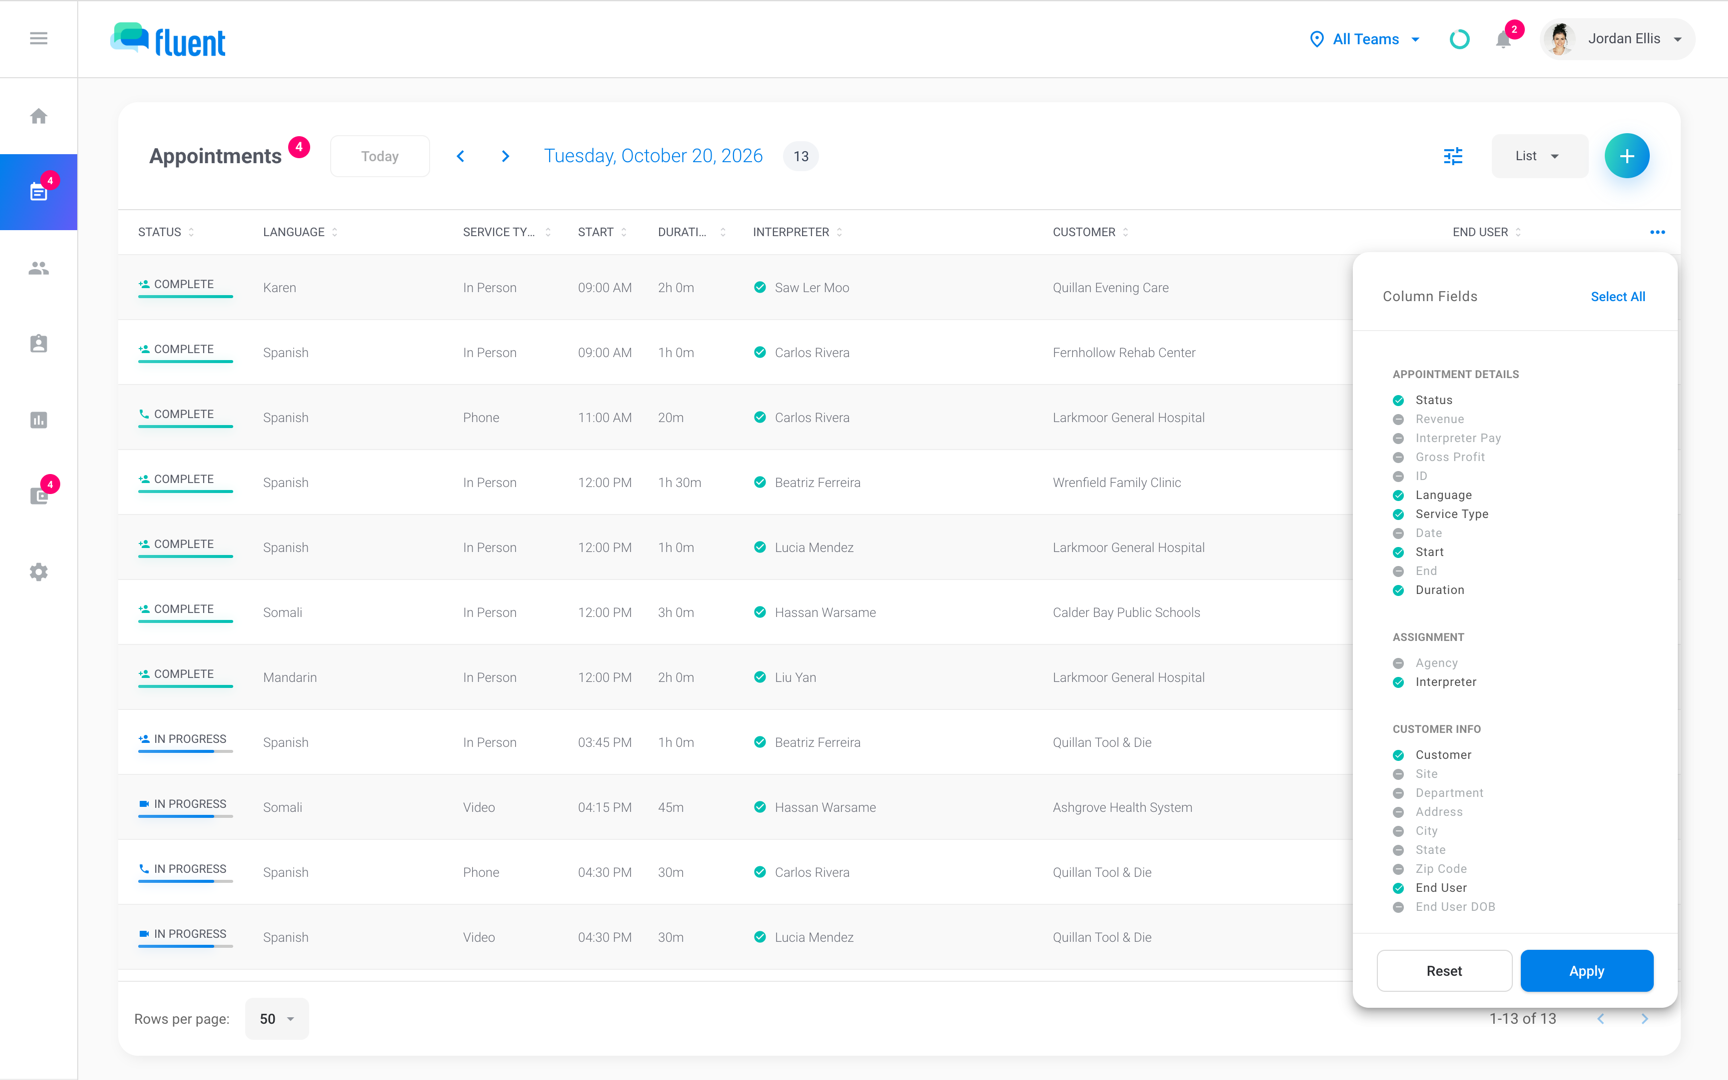Reset the column field selection
The height and width of the screenshot is (1080, 1728).
point(1444,971)
